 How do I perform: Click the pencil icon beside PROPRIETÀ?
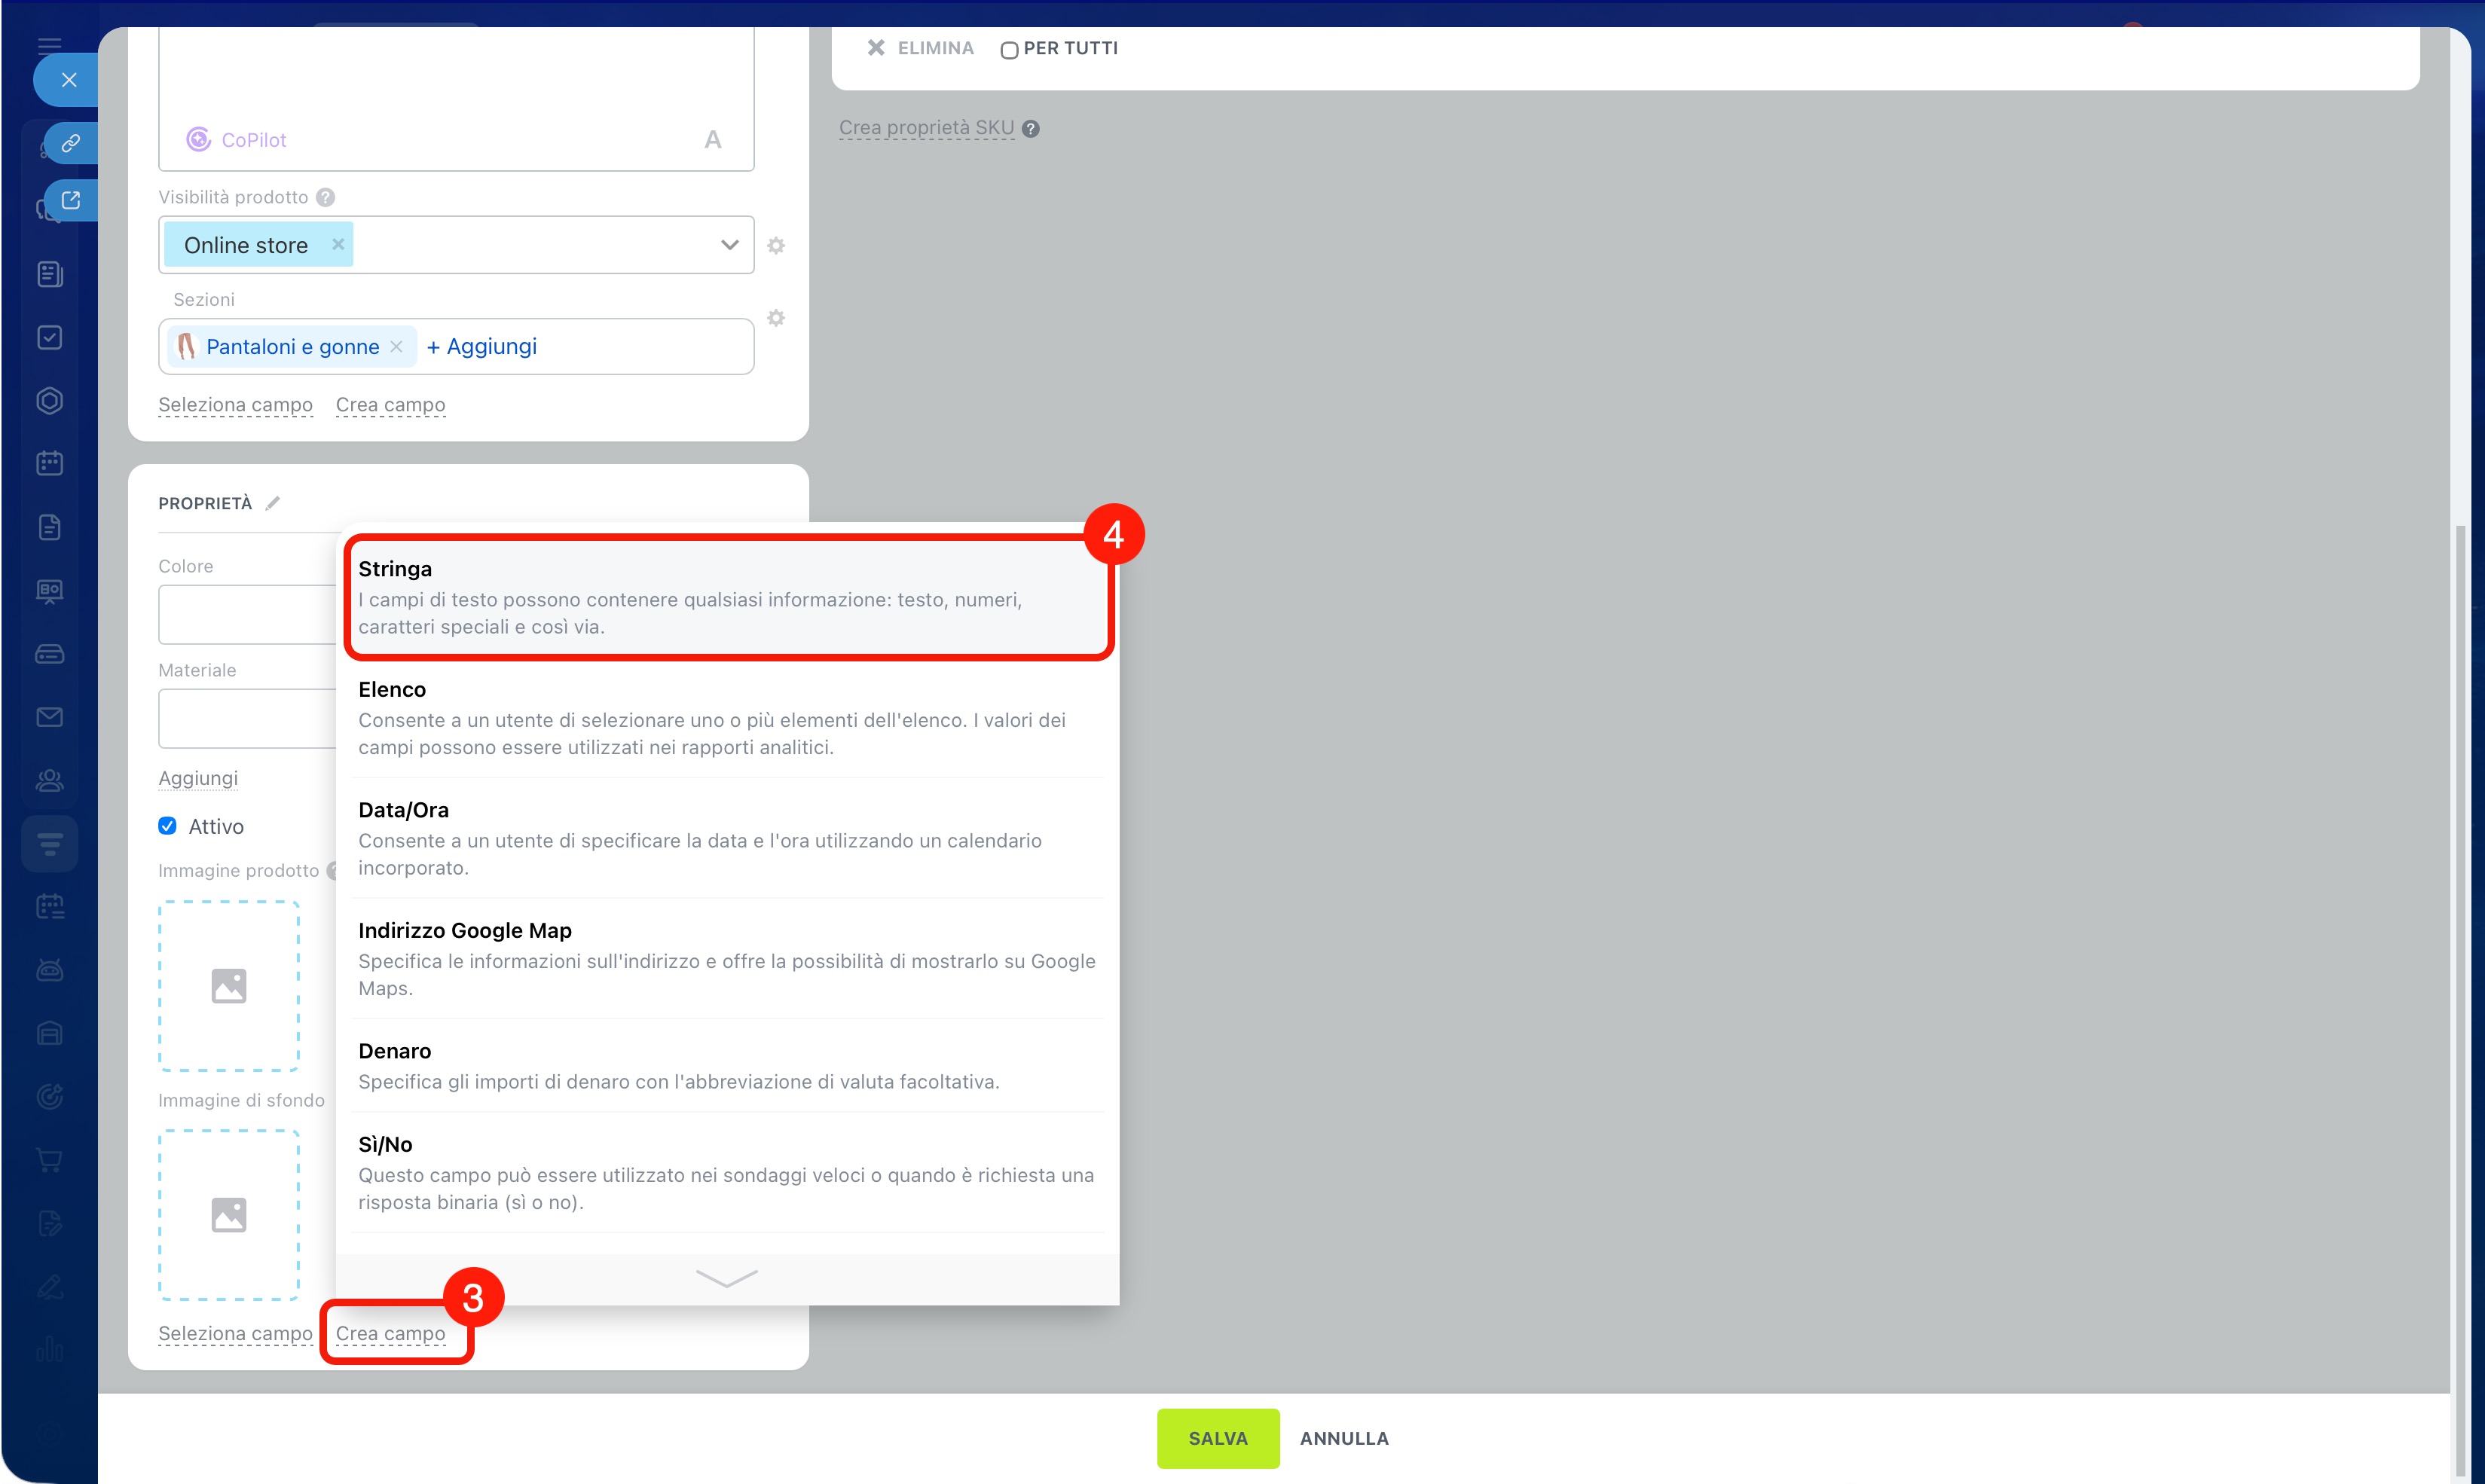coord(273,503)
